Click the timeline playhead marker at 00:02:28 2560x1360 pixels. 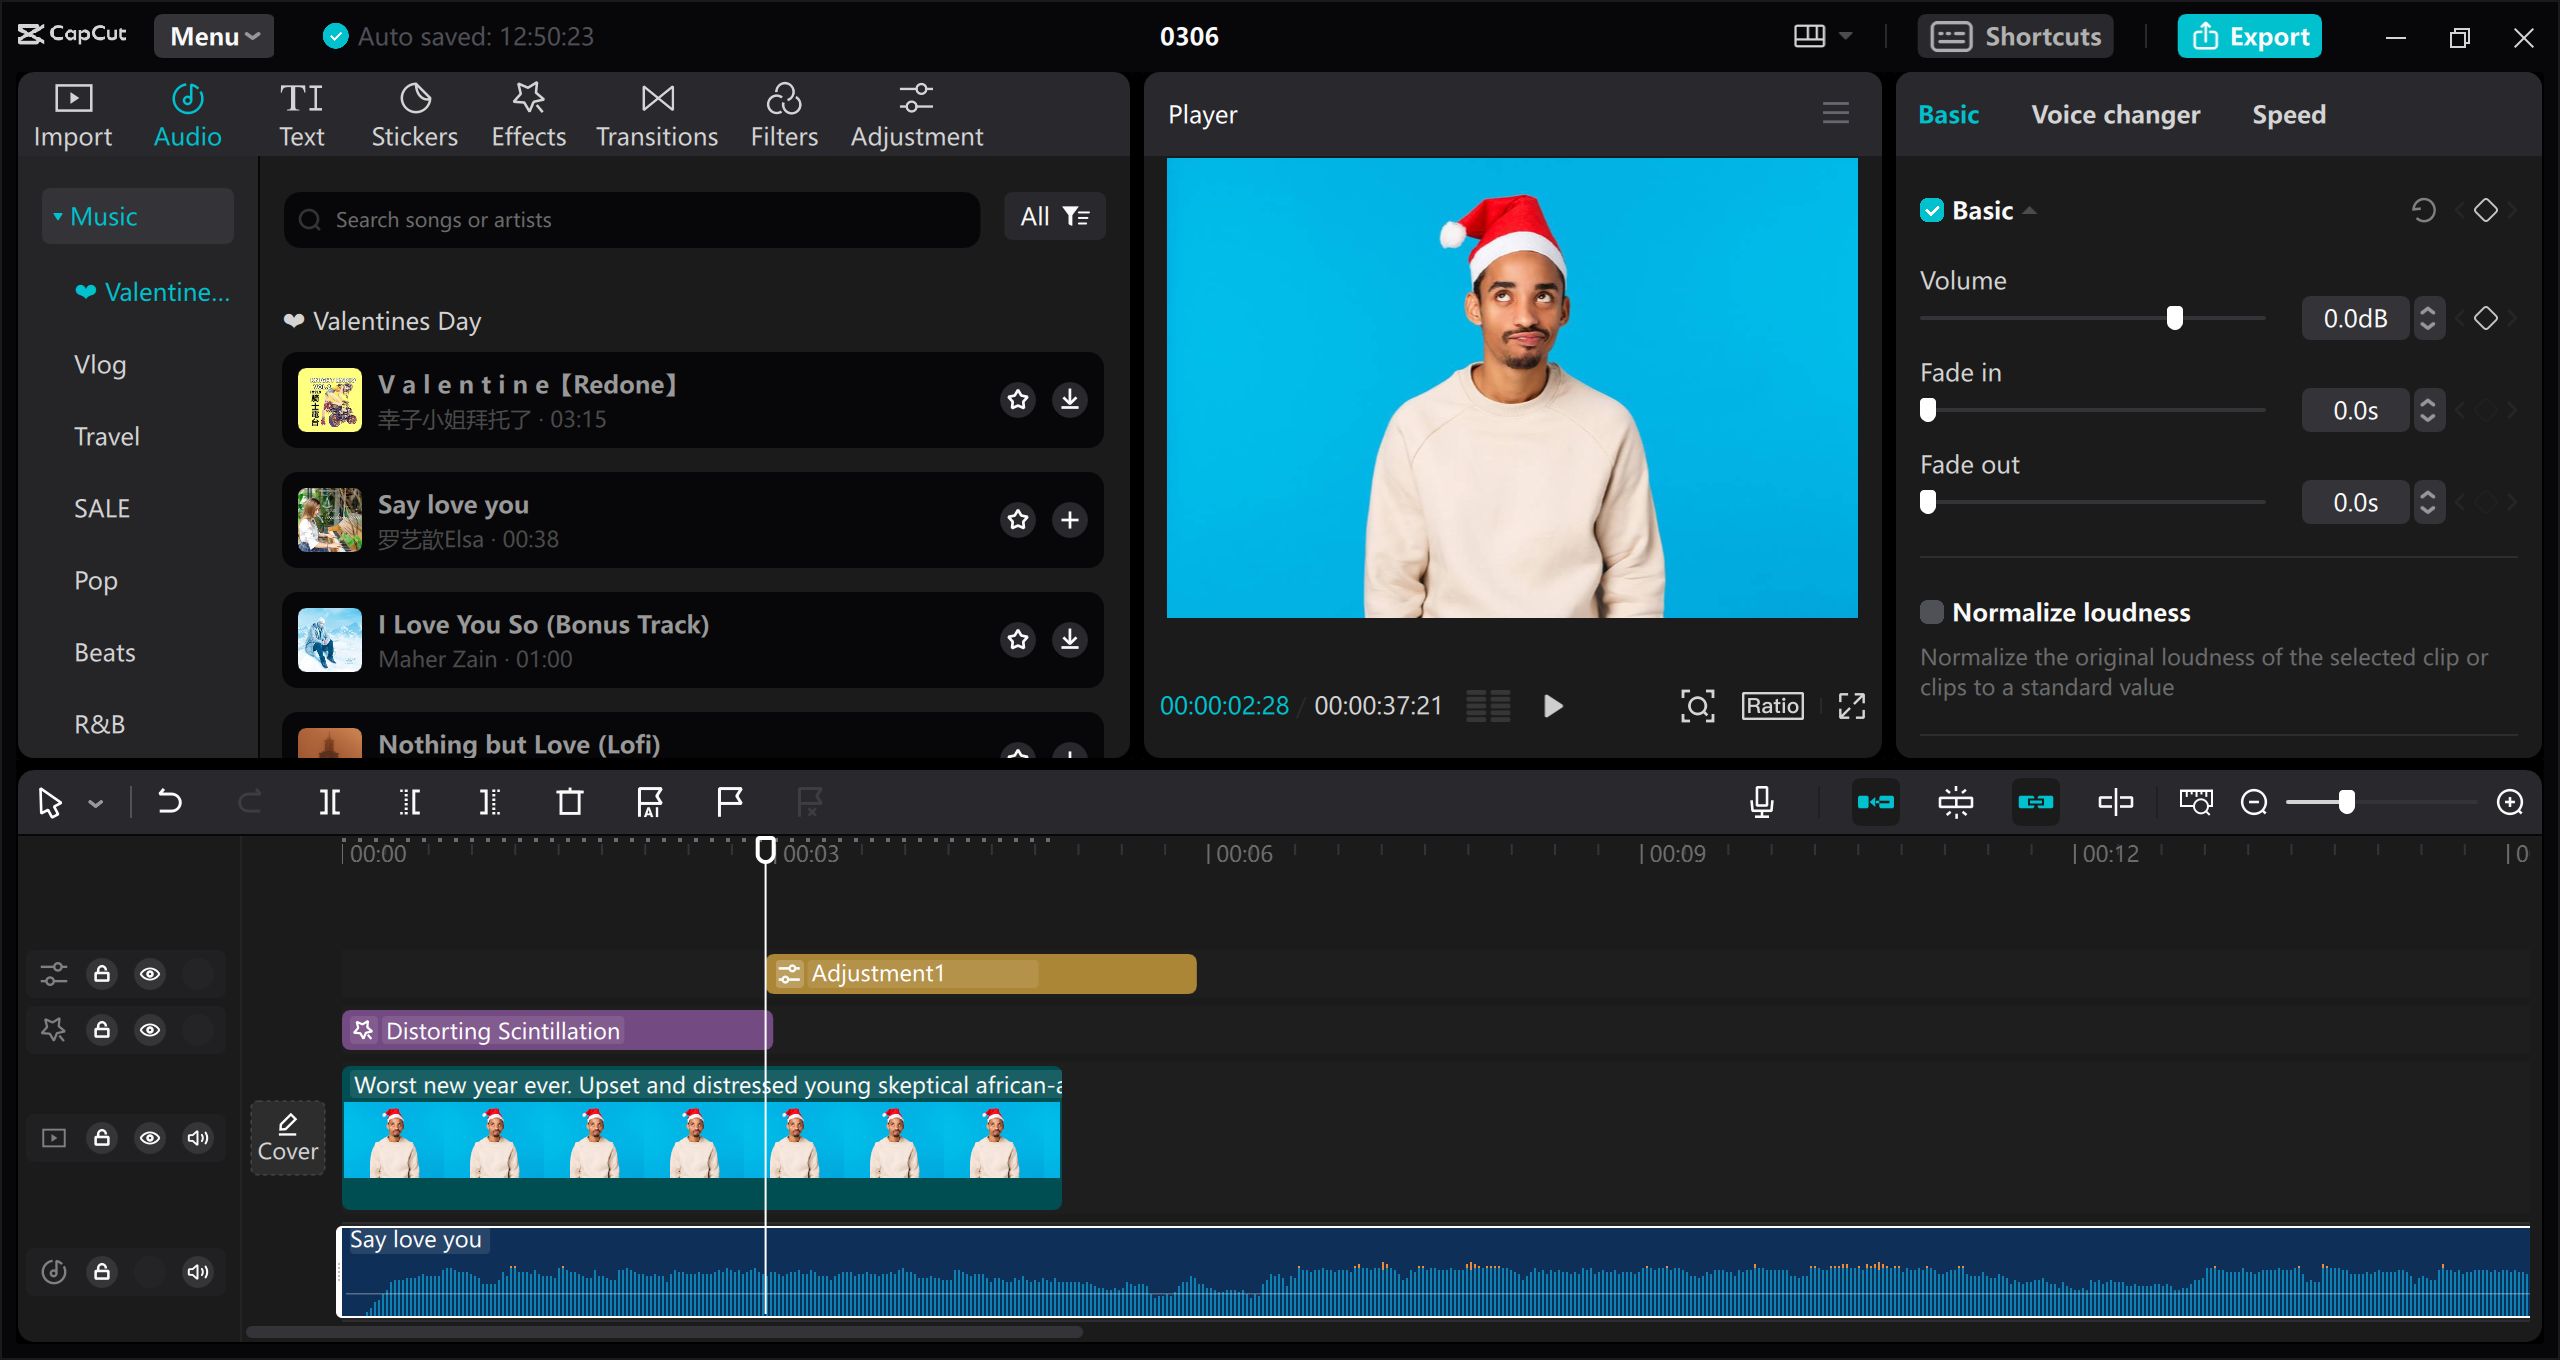click(765, 852)
